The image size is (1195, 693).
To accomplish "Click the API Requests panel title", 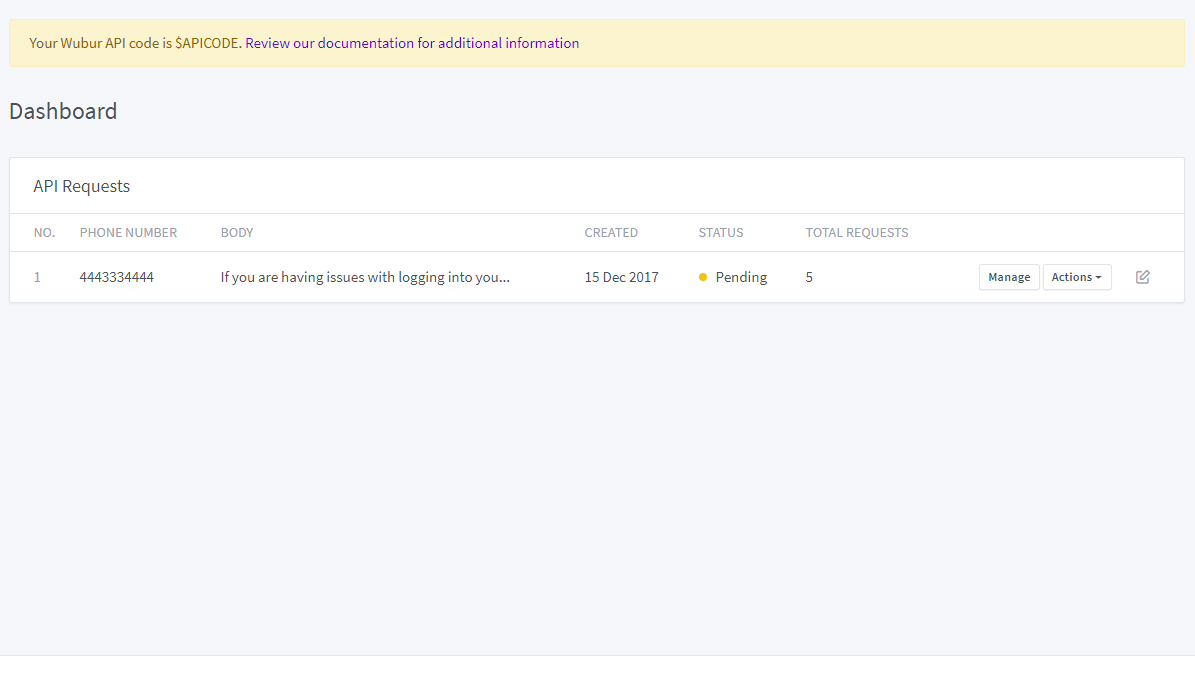I will [82, 186].
